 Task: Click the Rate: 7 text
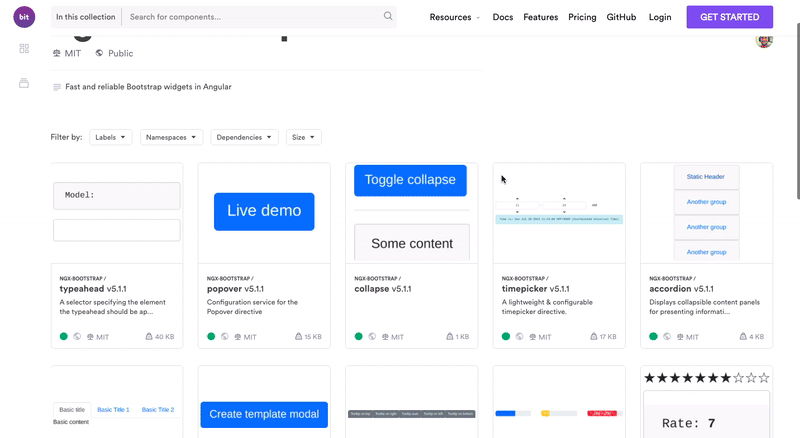pyautogui.click(x=688, y=423)
